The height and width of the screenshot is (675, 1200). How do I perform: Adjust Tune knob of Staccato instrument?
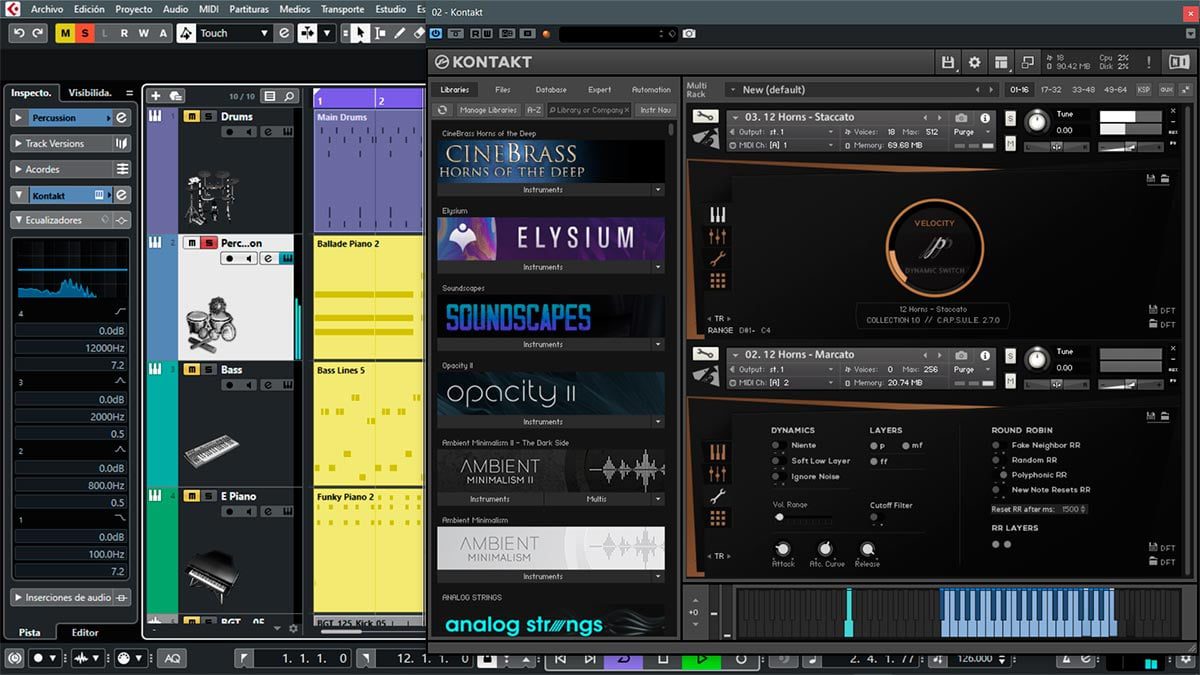pos(1037,121)
